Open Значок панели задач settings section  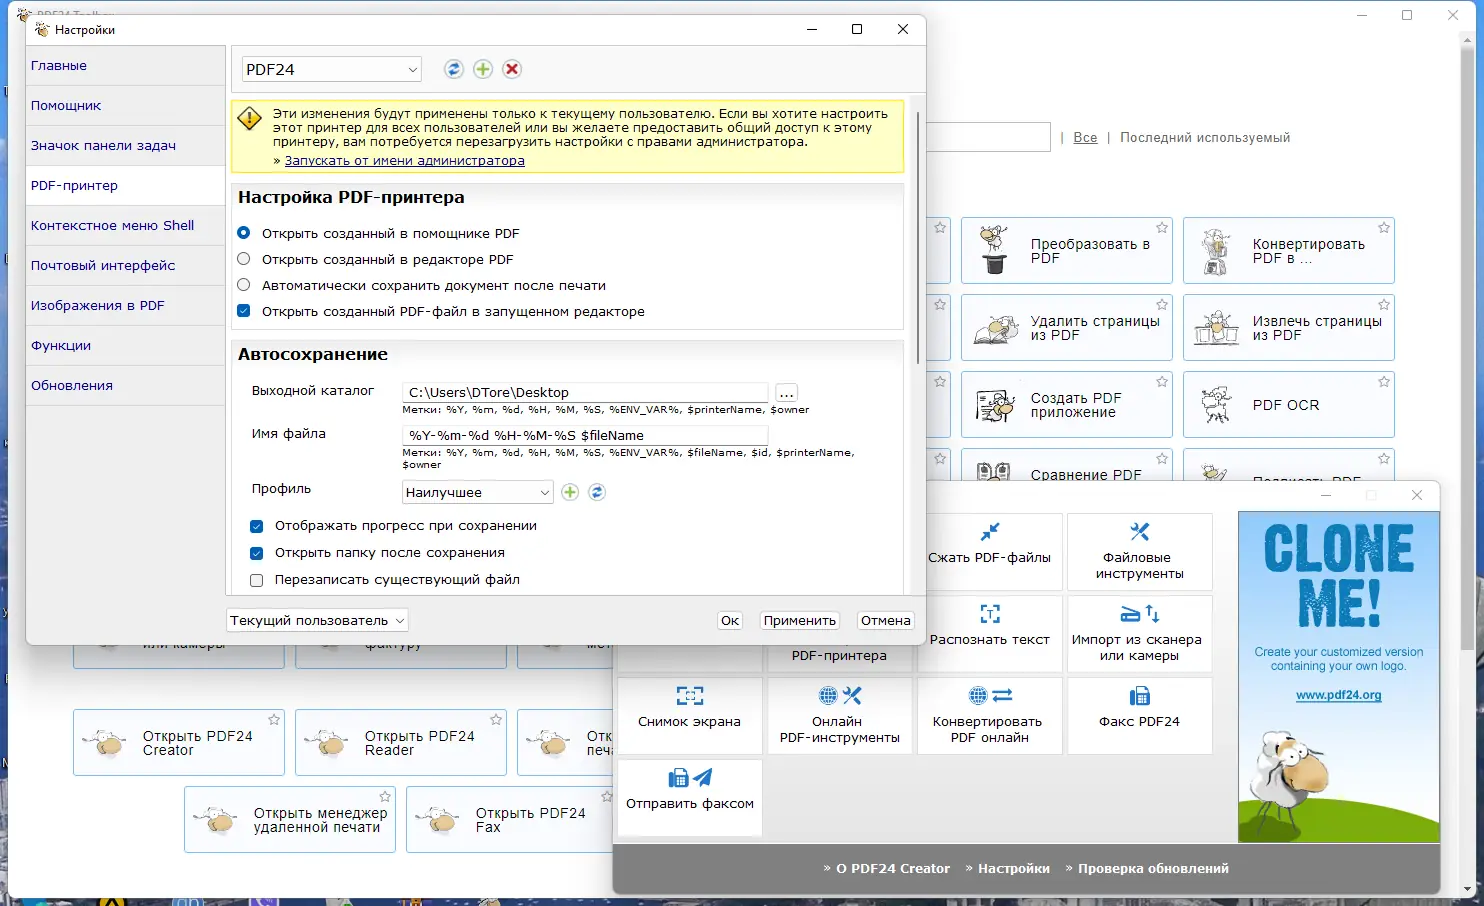pyautogui.click(x=125, y=146)
